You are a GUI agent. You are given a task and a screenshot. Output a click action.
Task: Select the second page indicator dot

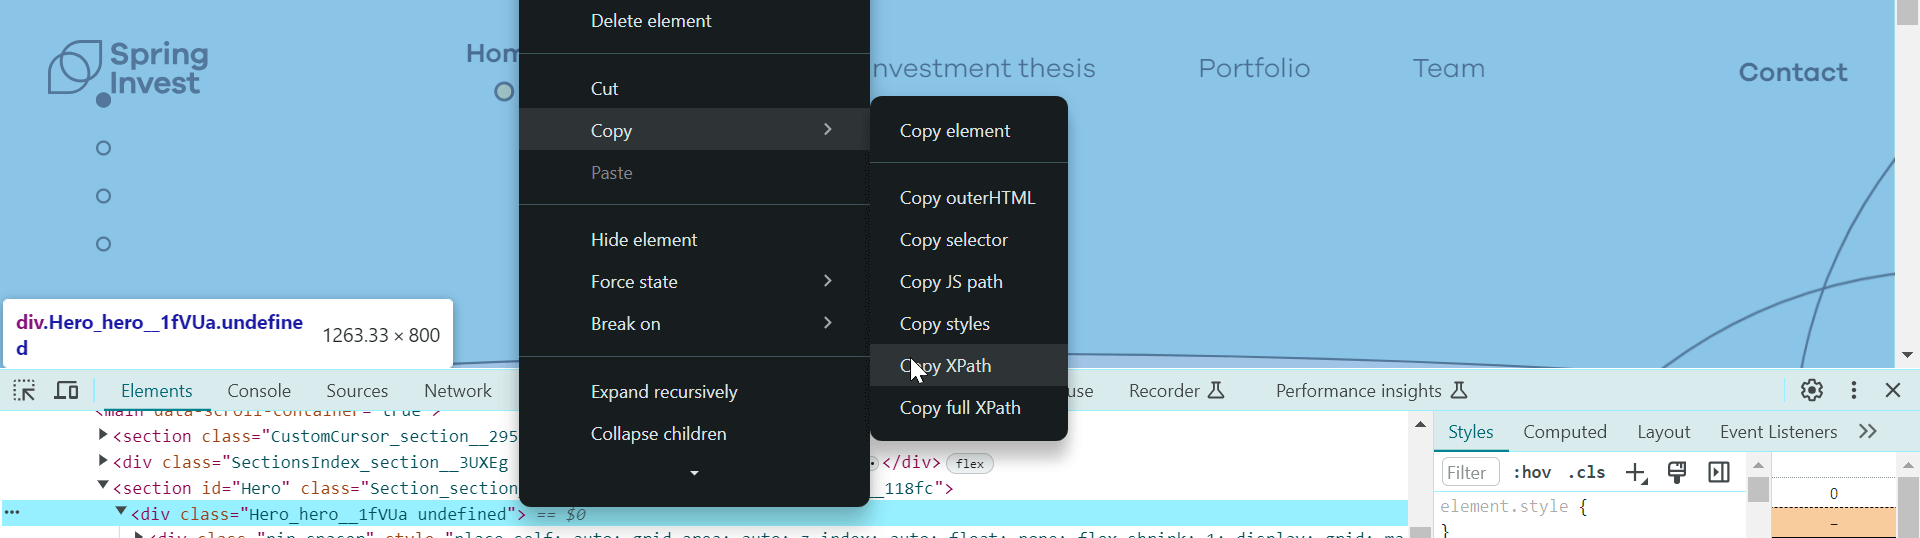103,148
